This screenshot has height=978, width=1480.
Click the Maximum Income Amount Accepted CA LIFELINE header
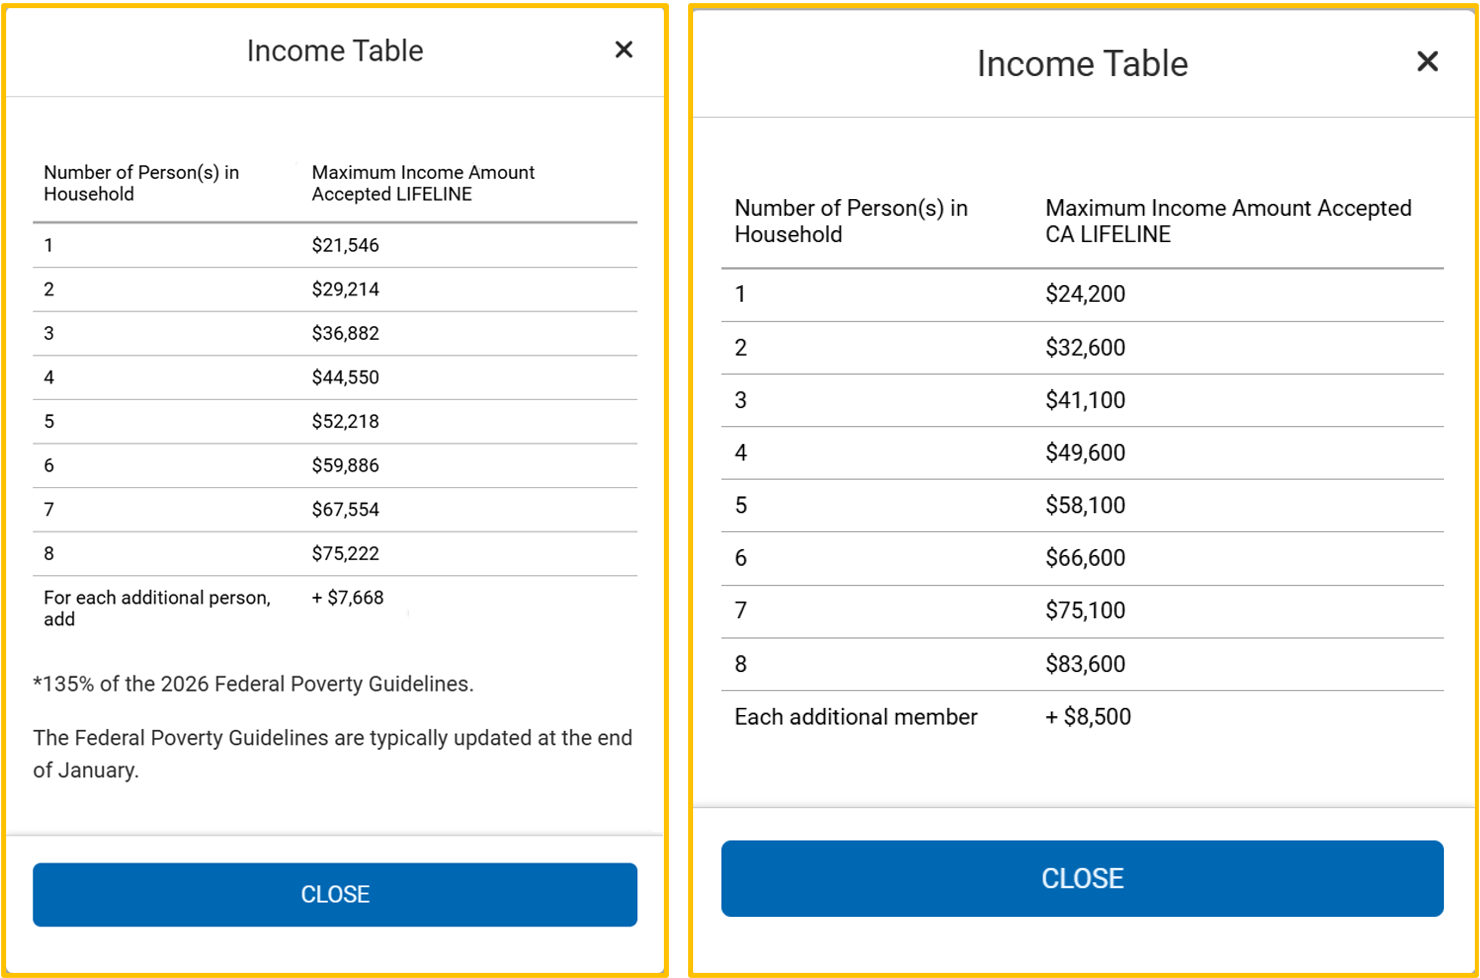click(1228, 221)
